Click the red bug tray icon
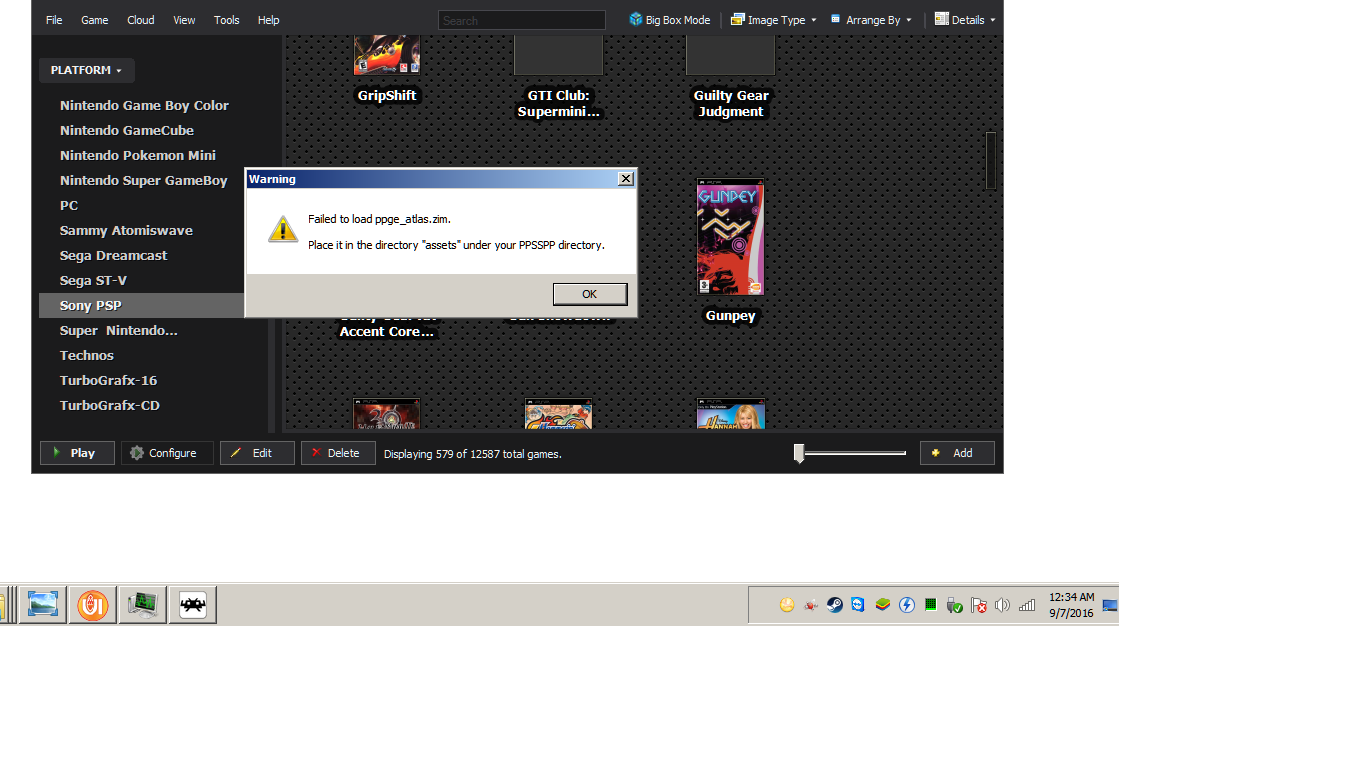The image size is (1366, 768). pyautogui.click(x=811, y=605)
